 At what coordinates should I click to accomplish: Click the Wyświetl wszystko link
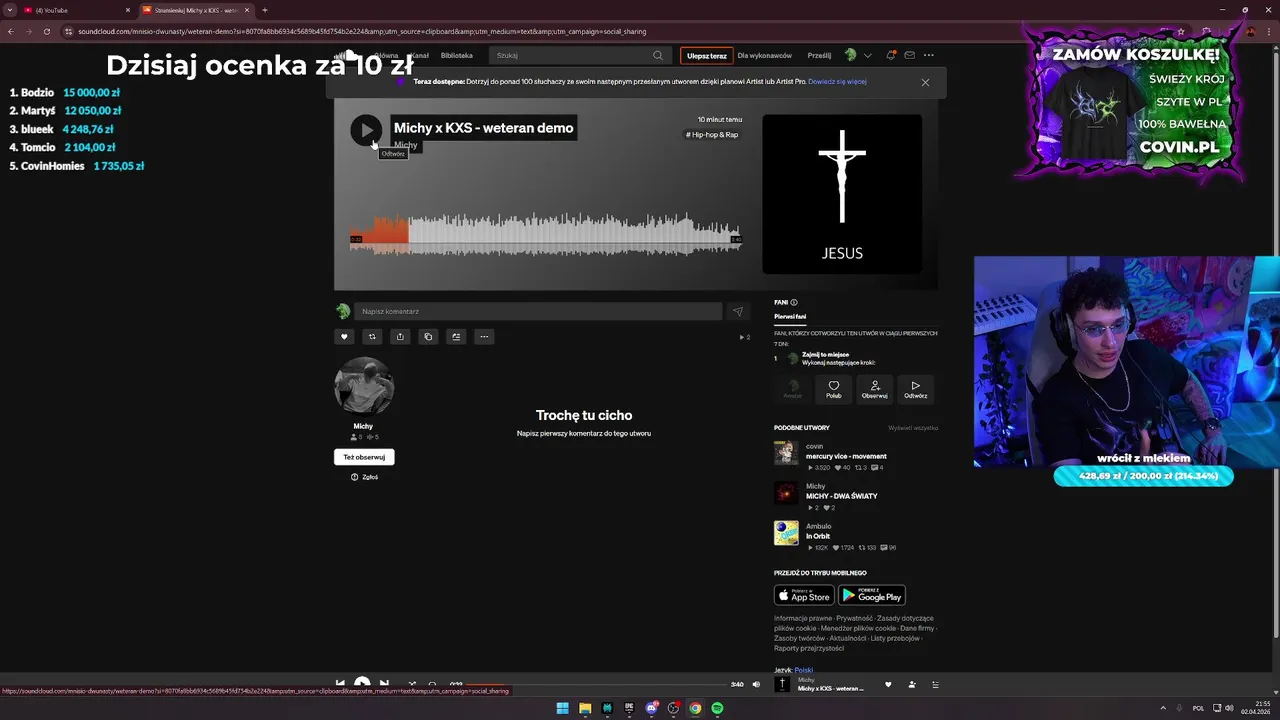point(913,428)
